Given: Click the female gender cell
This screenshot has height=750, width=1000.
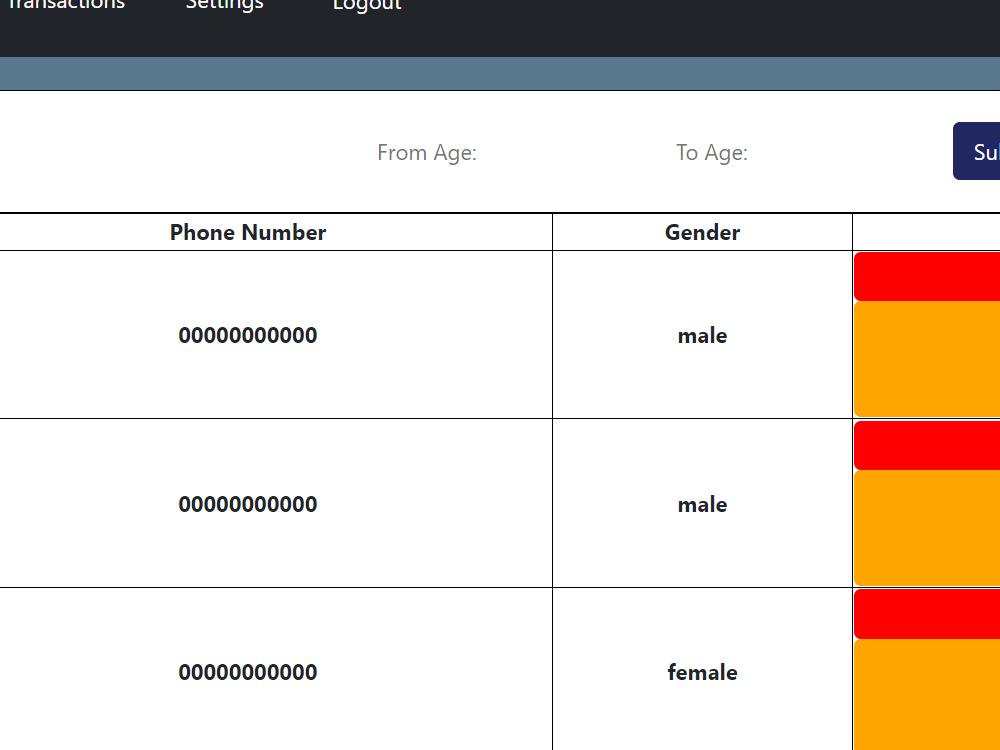Looking at the screenshot, I should click(x=702, y=670).
